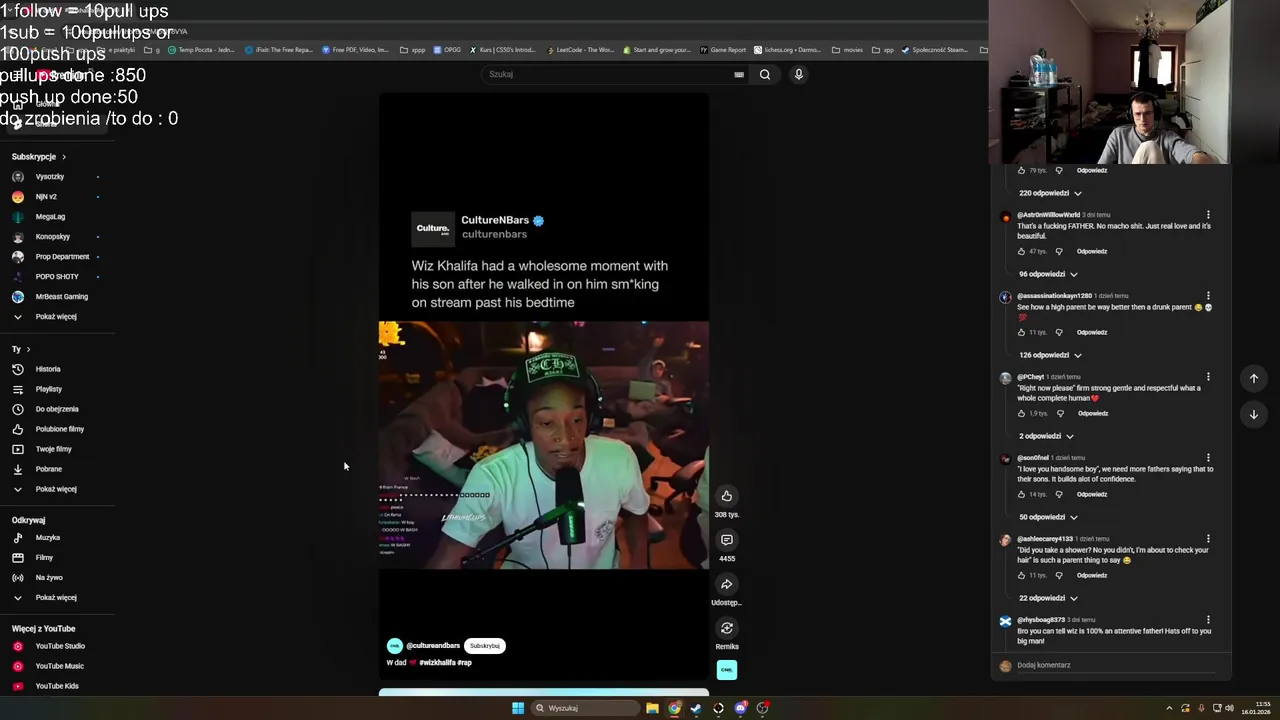Click the taskbar Wyszukaj search box
Viewport: 1280px width, 720px height.
pyautogui.click(x=584, y=708)
